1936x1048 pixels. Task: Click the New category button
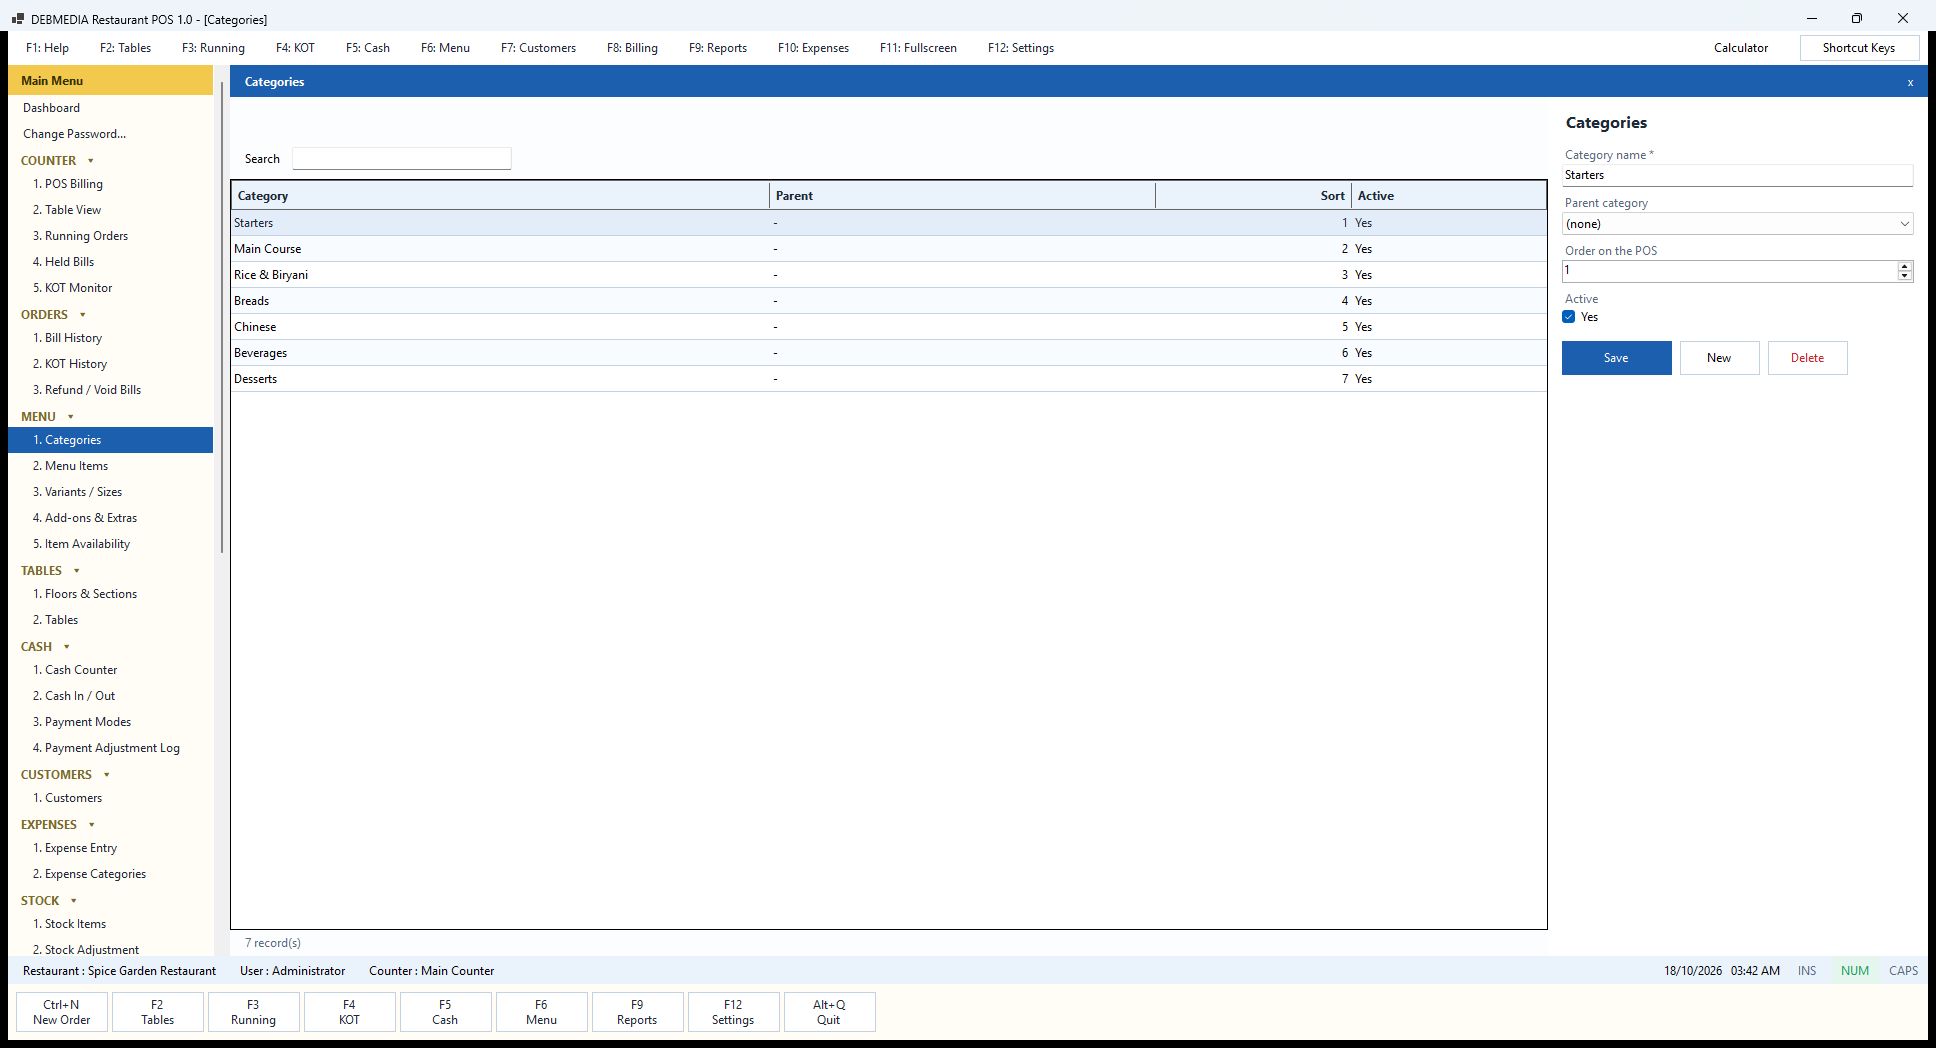[1719, 358]
